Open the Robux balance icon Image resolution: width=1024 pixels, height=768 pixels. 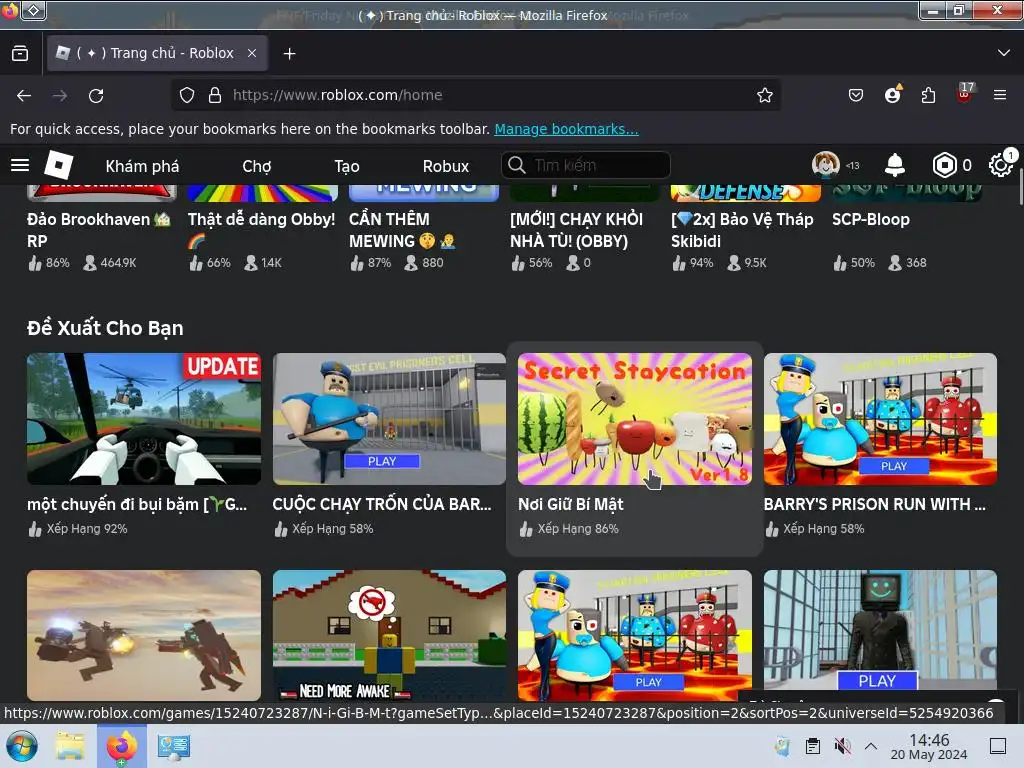[944, 165]
